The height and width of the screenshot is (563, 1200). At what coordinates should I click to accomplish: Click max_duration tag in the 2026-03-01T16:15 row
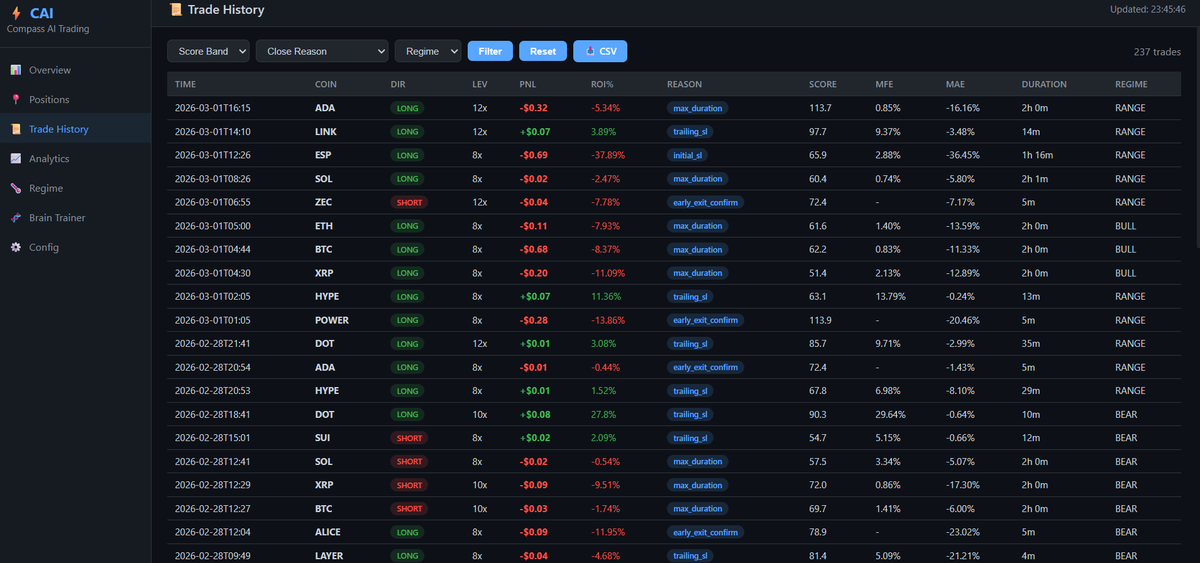click(x=697, y=108)
